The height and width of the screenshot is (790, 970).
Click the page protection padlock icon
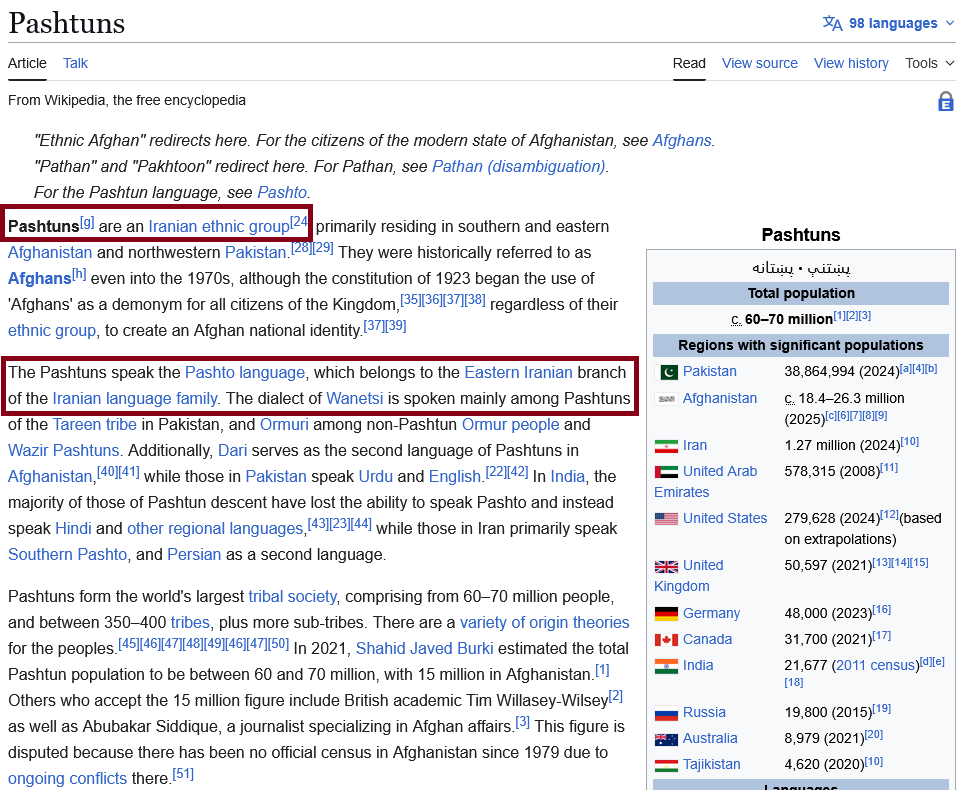click(x=946, y=101)
